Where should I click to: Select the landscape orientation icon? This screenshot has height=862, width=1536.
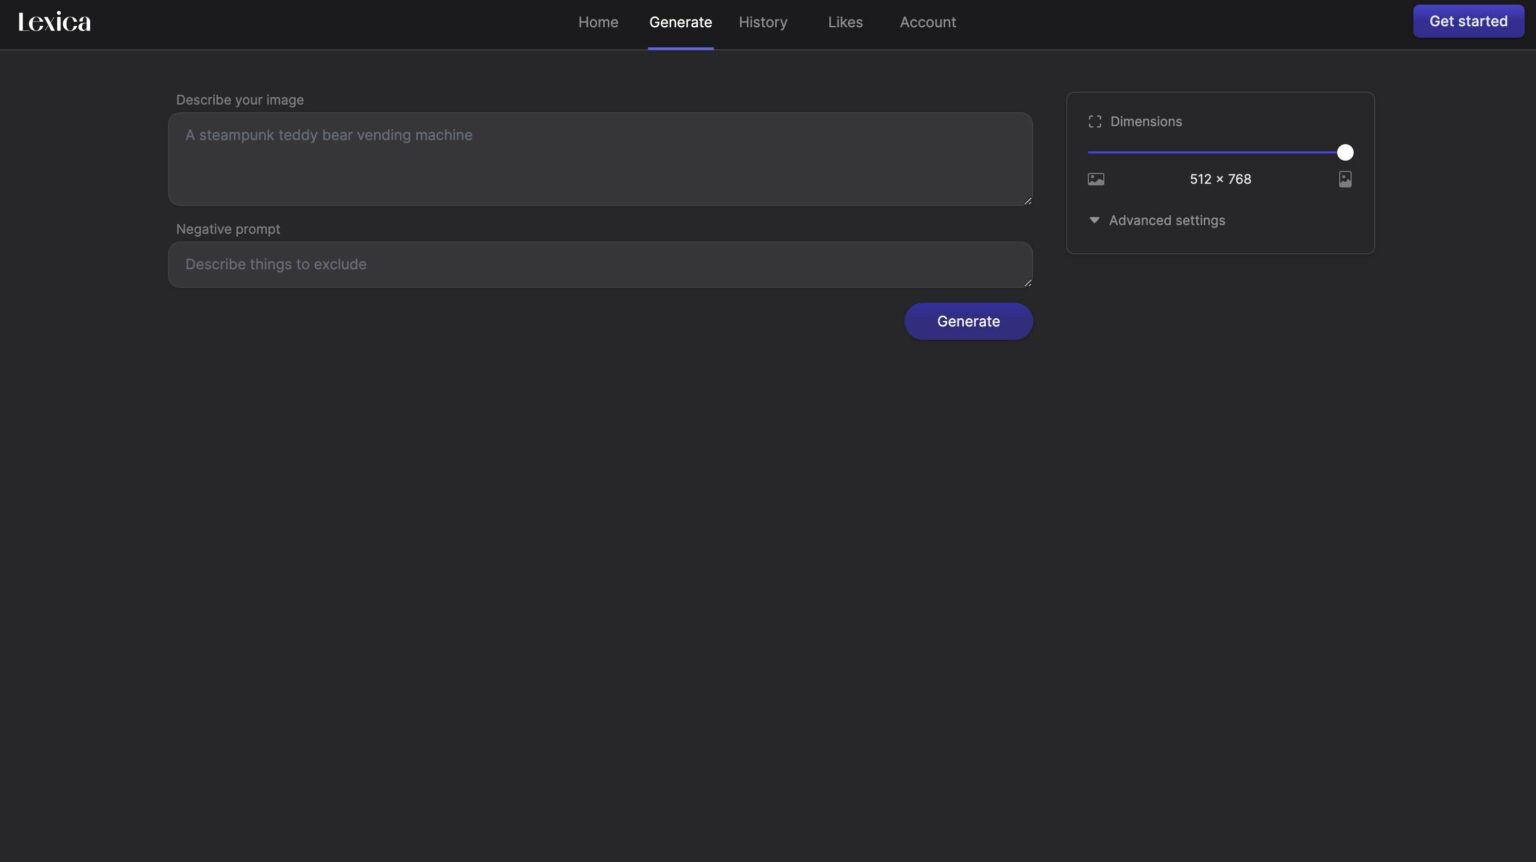(x=1096, y=180)
